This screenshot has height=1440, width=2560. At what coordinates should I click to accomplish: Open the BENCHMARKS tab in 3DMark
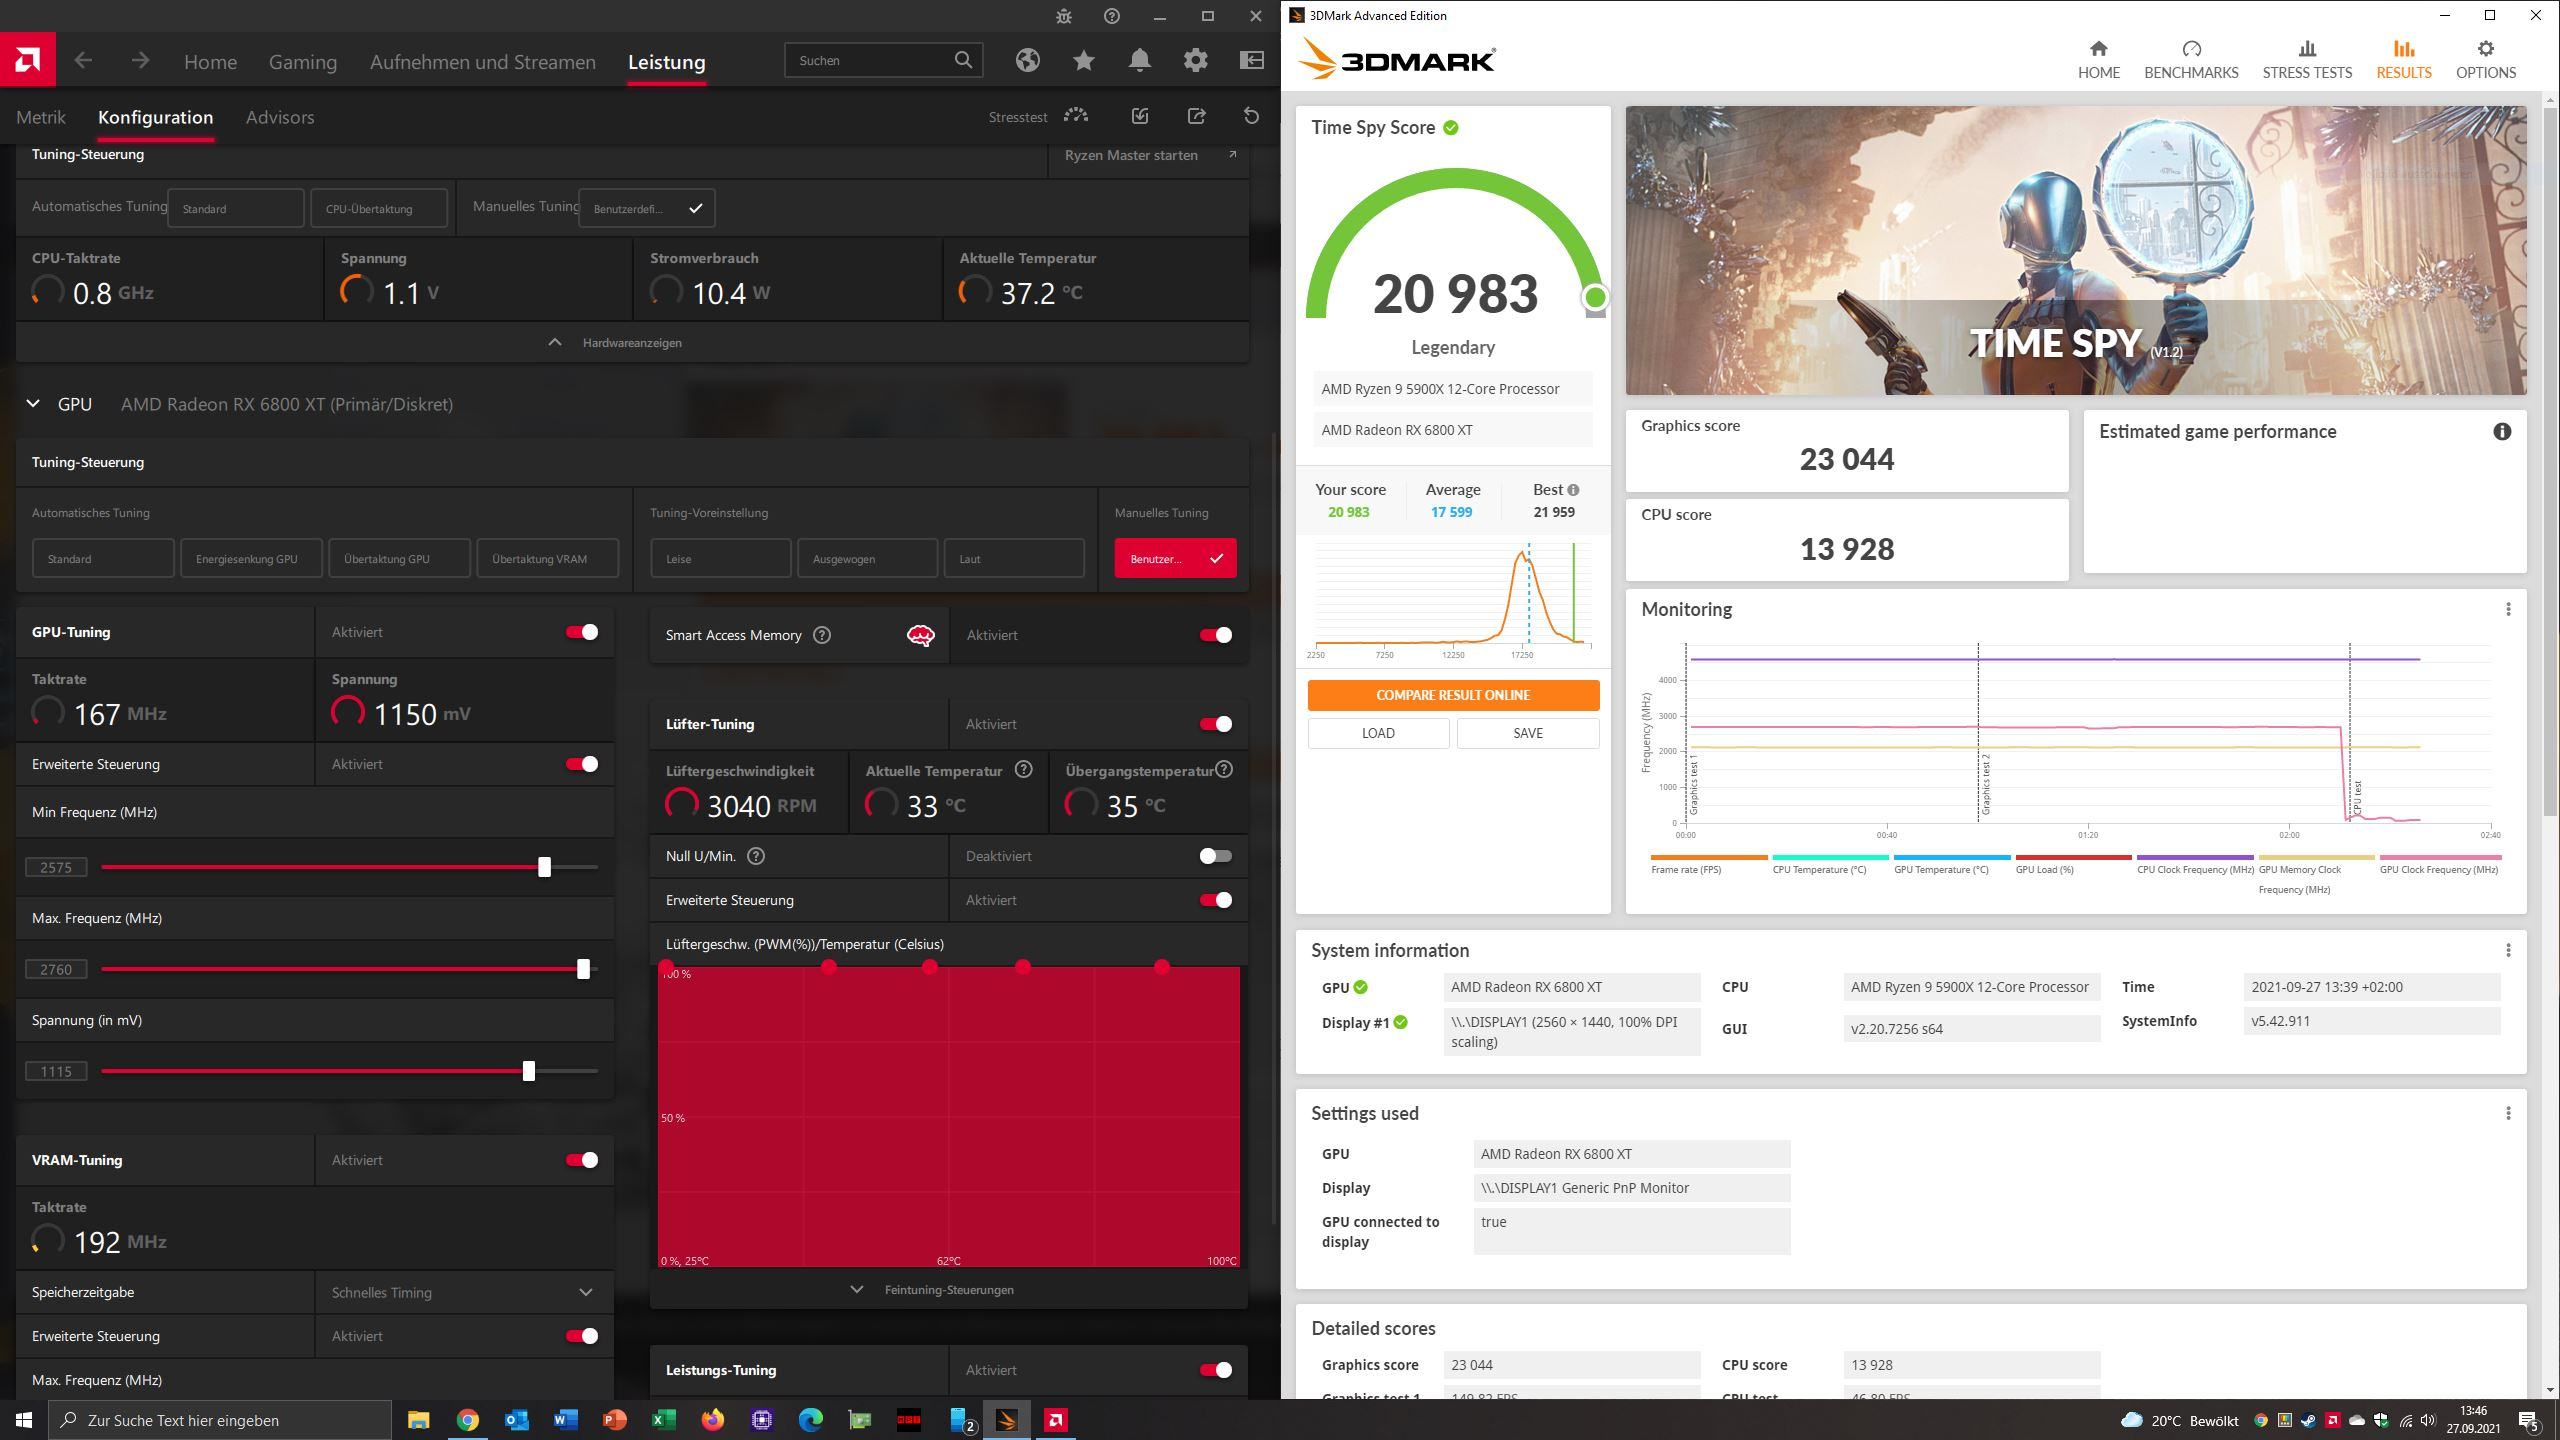2191,59
